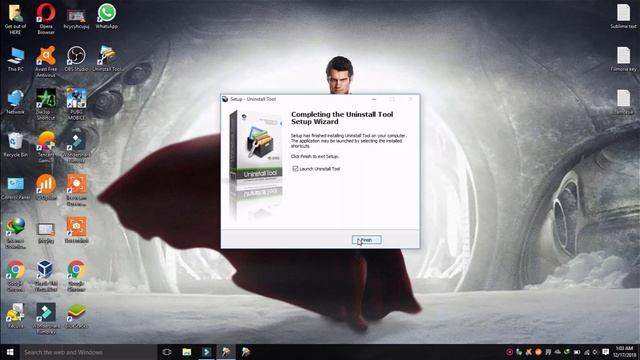This screenshot has height=360, width=640.
Task: Select the Network desktop icon
Action: point(16,102)
